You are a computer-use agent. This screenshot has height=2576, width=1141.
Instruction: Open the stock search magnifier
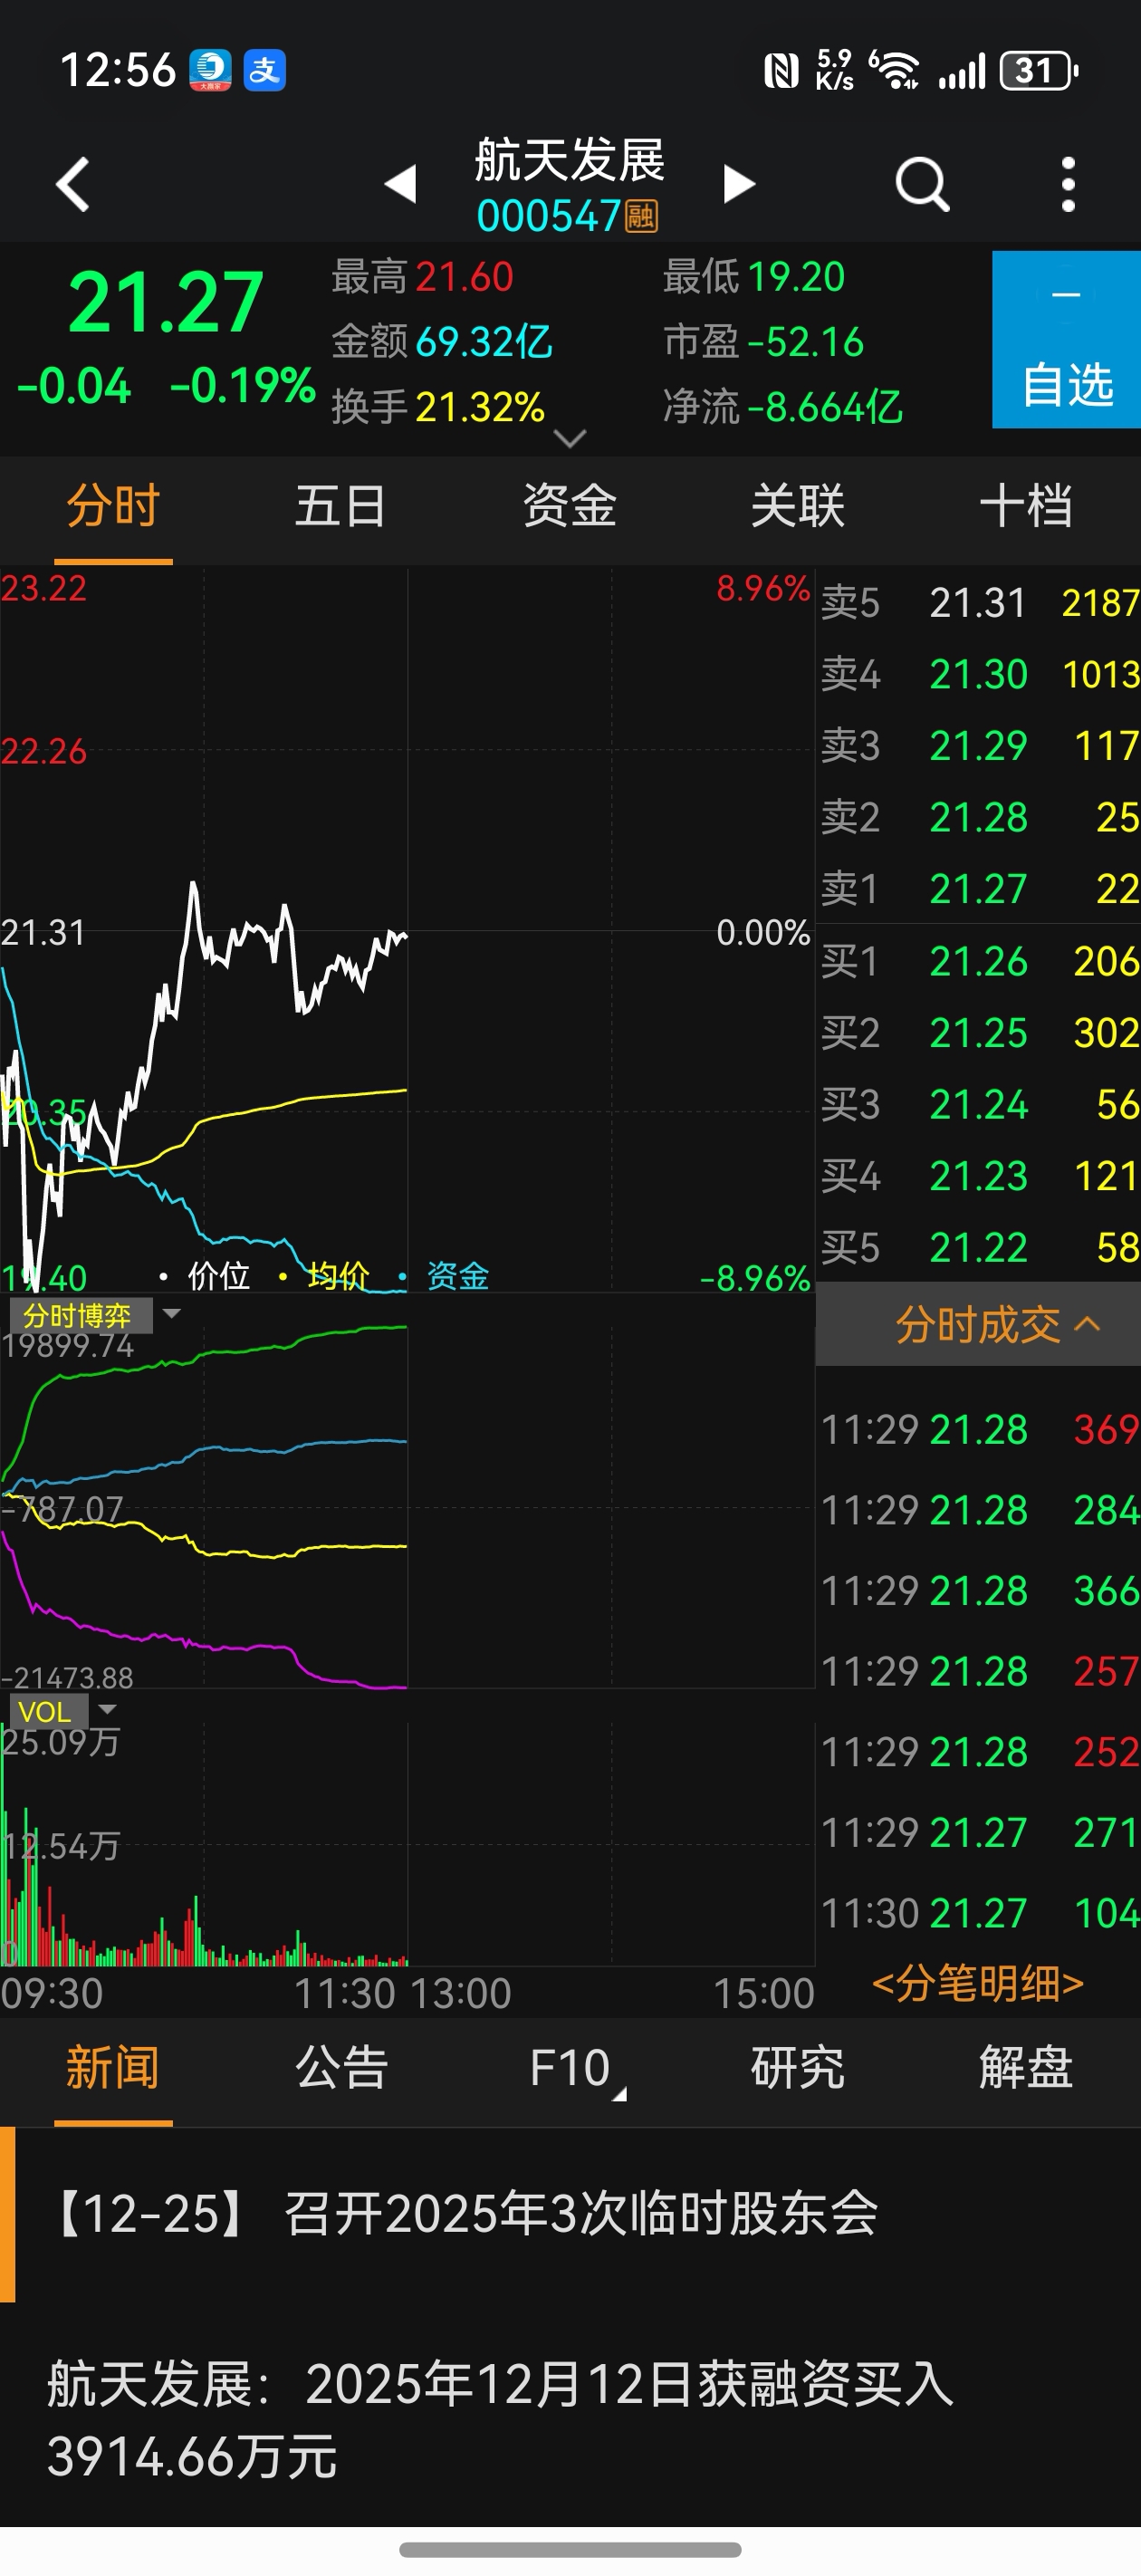tap(922, 184)
